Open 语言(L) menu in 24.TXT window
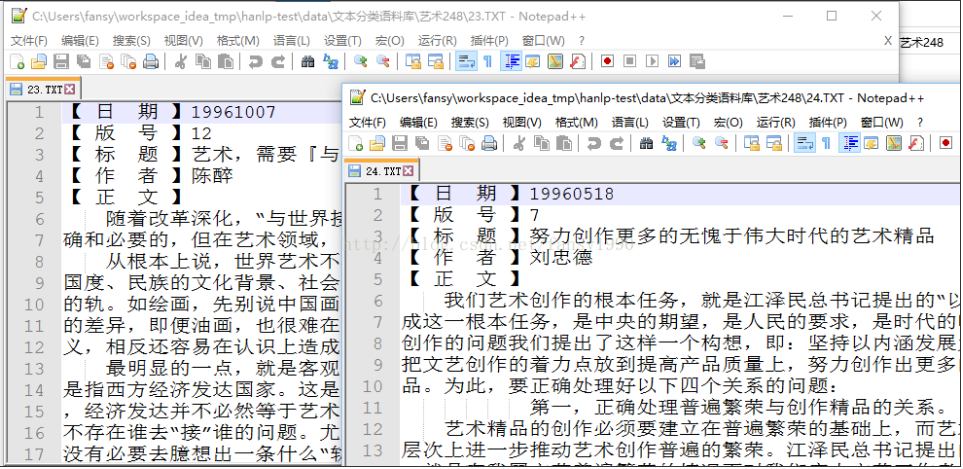This screenshot has height=469, width=963. click(x=630, y=122)
